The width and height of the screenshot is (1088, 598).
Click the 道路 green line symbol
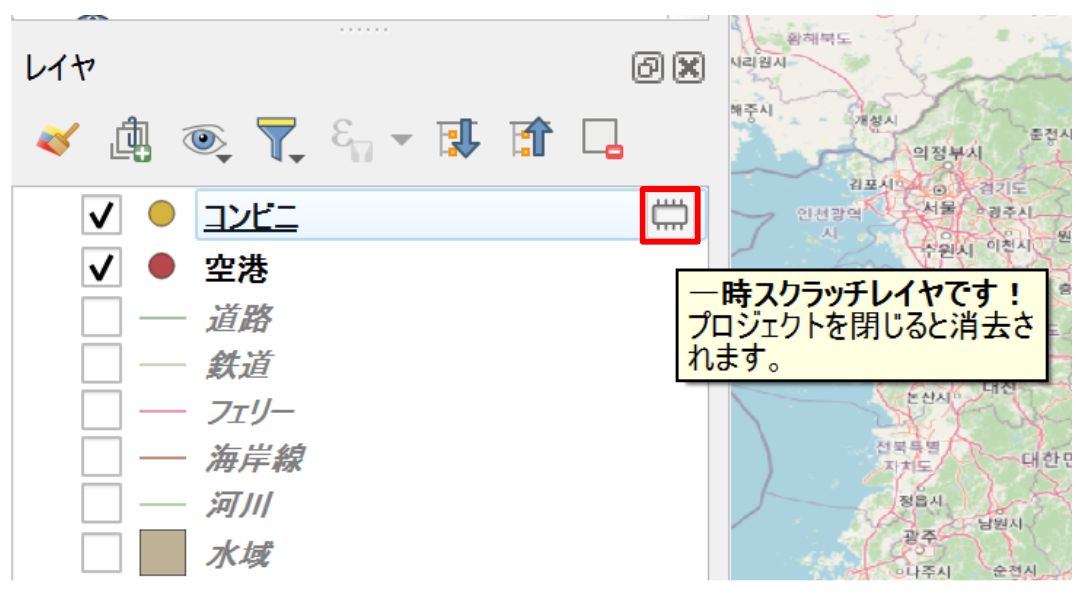[x=162, y=318]
